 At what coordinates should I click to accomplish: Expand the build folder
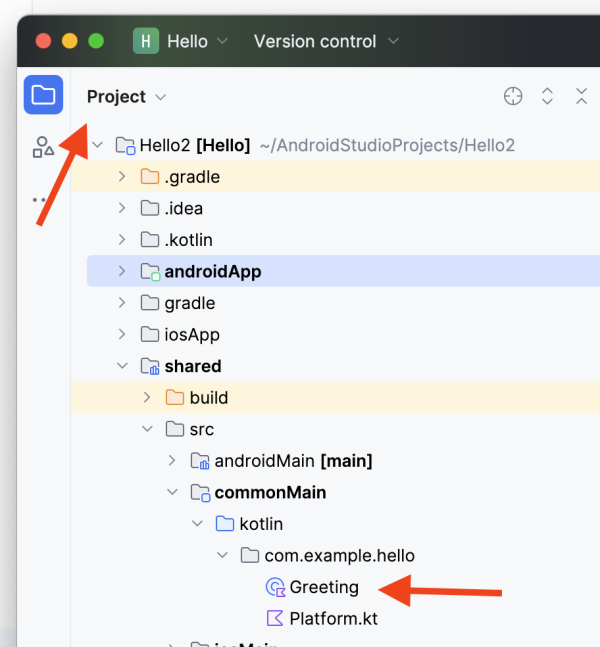pos(147,398)
